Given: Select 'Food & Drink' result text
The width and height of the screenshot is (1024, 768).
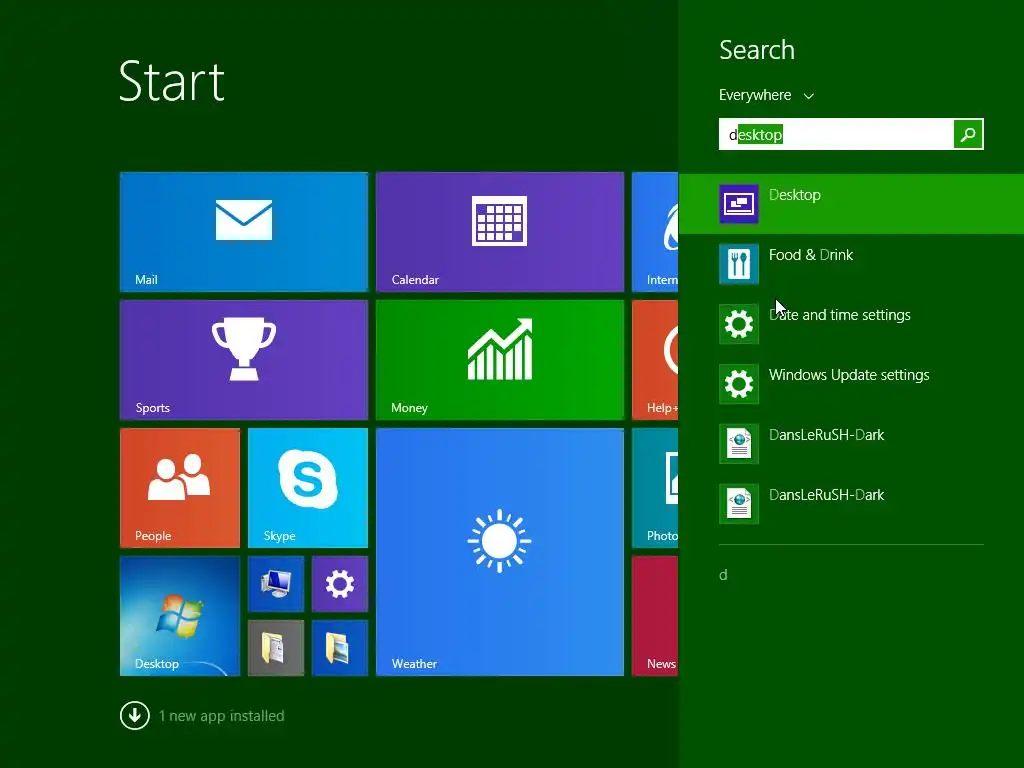Looking at the screenshot, I should click(810, 255).
